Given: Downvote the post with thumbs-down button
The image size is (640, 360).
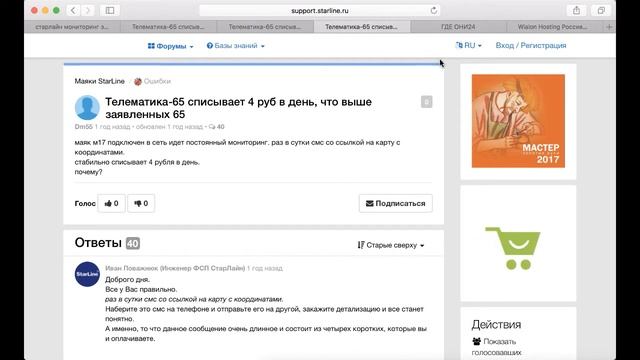Looking at the screenshot, I should 141,203.
